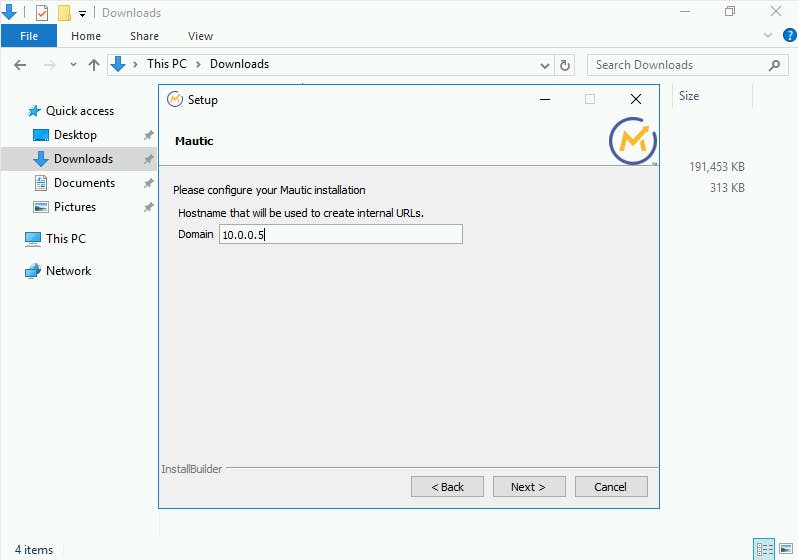Select This PC in address breadcrumb

pos(167,64)
